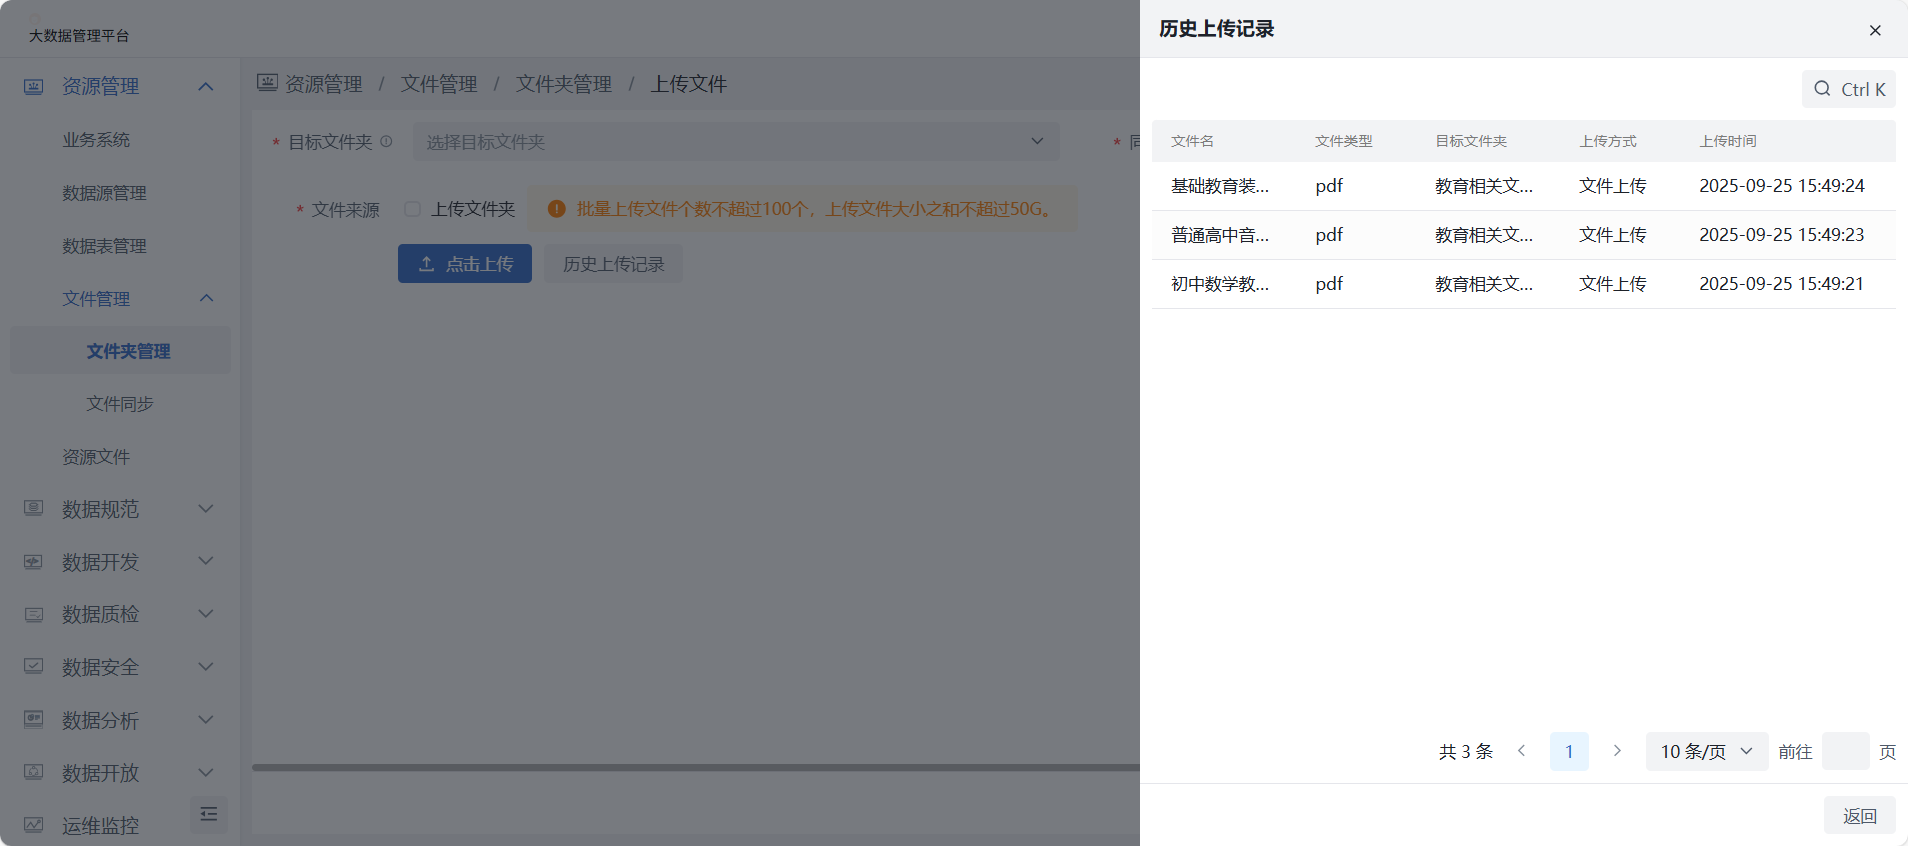Click 文件上传 in 初中数学教 row

point(1613,284)
